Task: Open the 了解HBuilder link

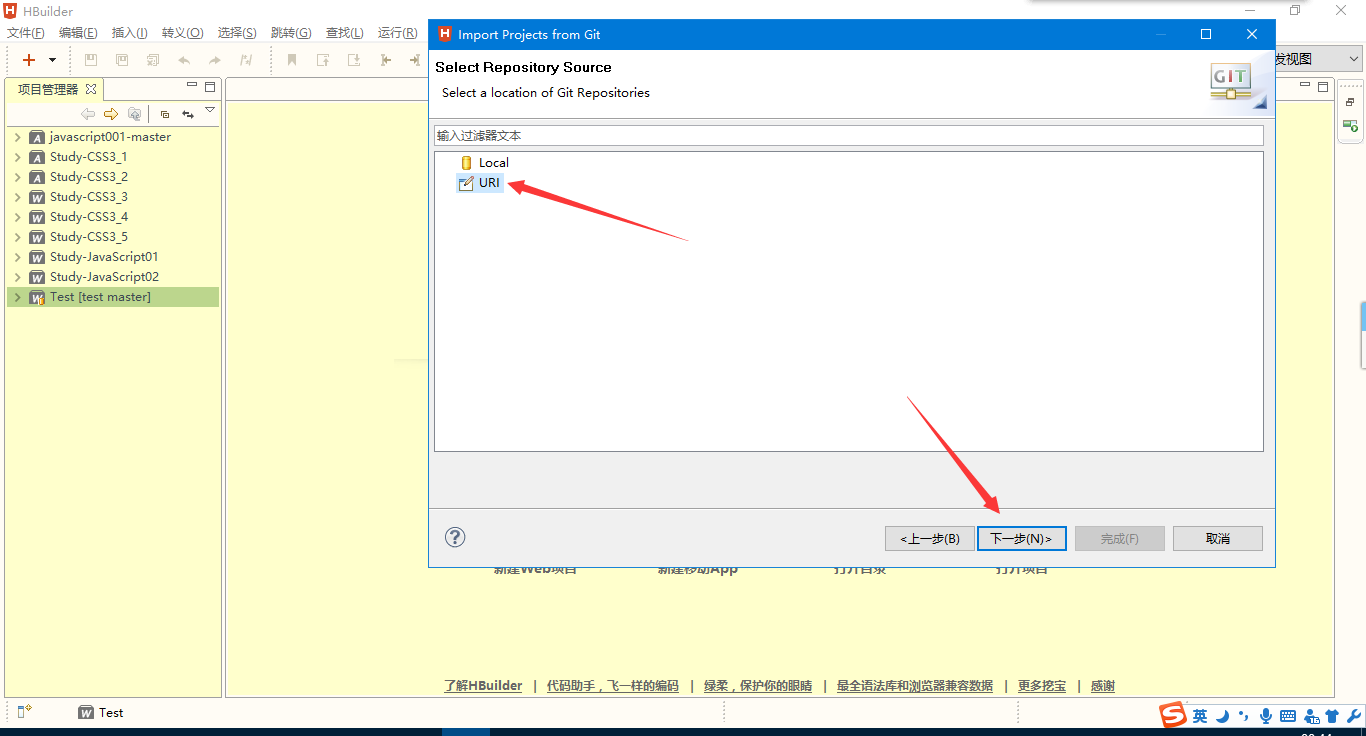Action: [483, 686]
